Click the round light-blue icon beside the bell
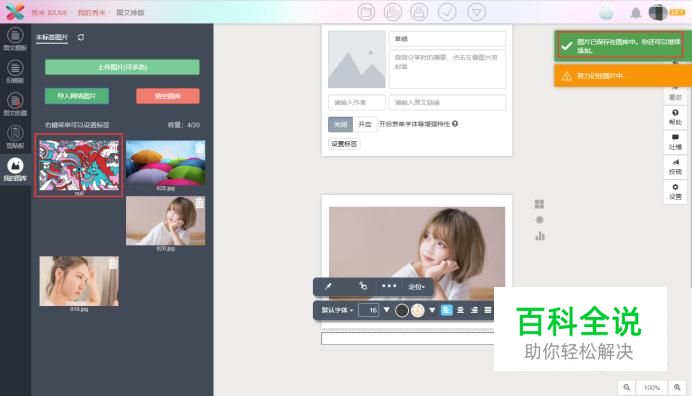The image size is (692, 396). (606, 12)
